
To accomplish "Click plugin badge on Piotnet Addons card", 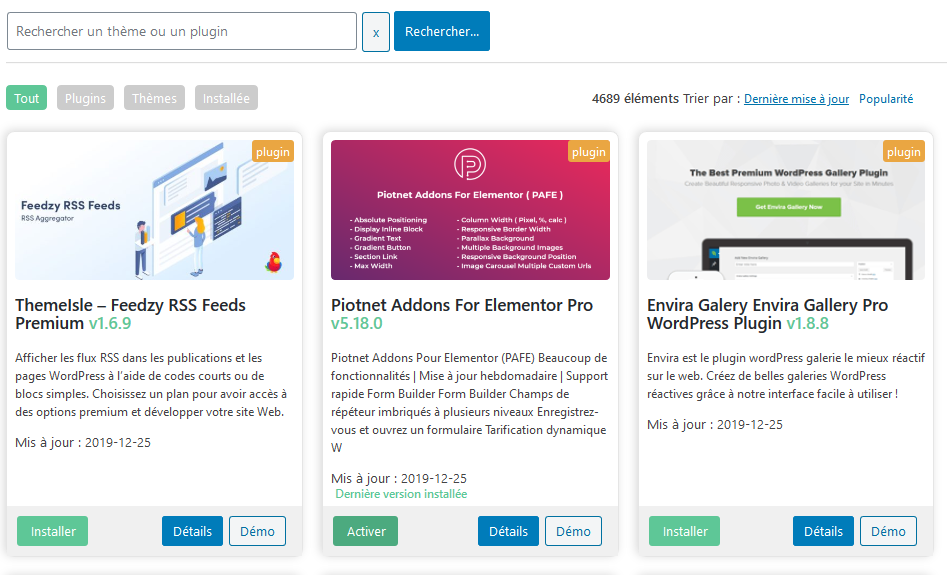I will click(589, 152).
